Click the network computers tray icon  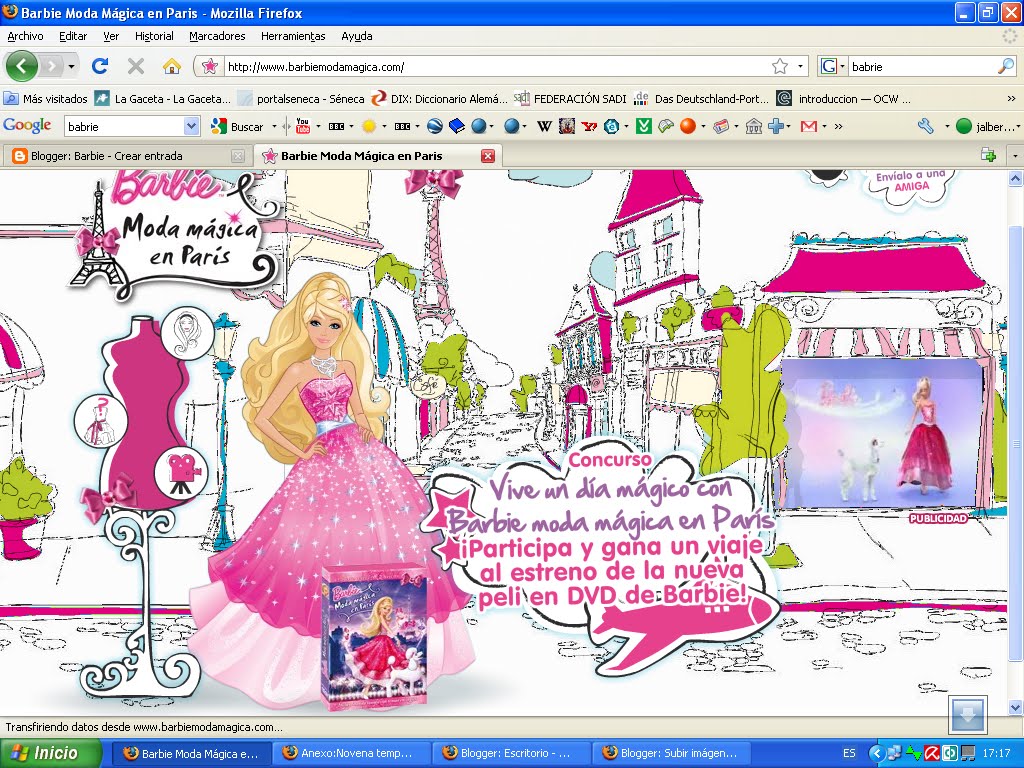pos(894,753)
